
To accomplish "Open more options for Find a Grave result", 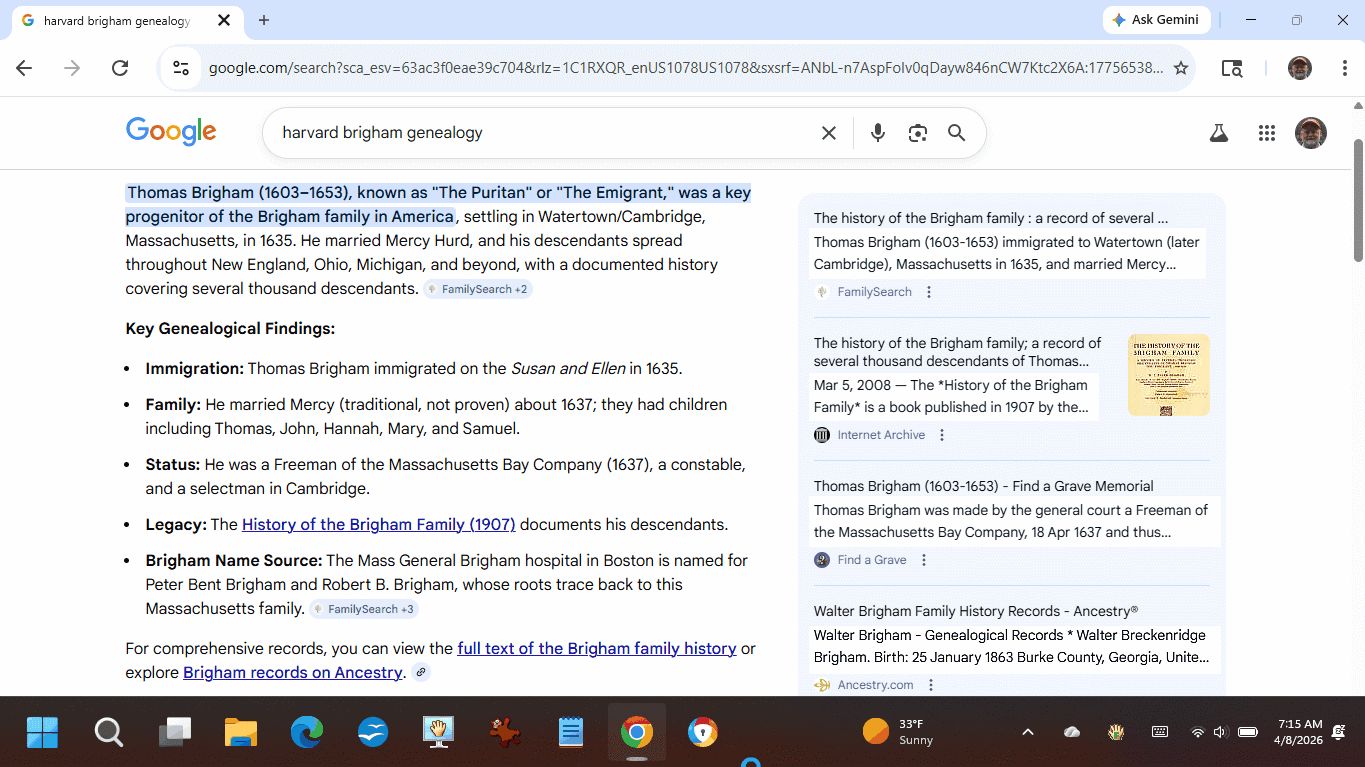I will tap(924, 560).
